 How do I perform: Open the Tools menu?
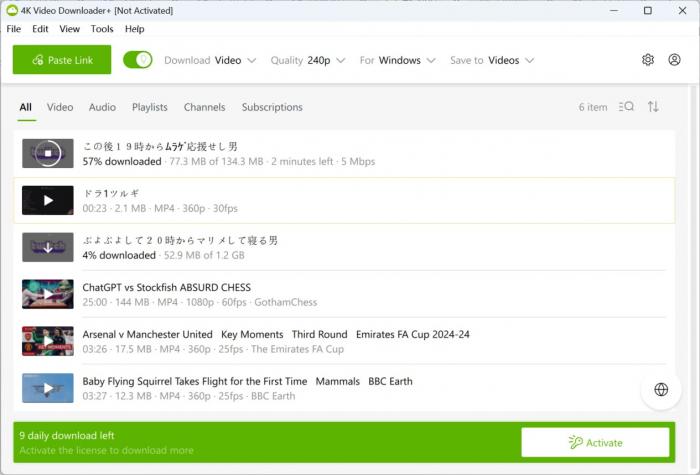coord(102,29)
